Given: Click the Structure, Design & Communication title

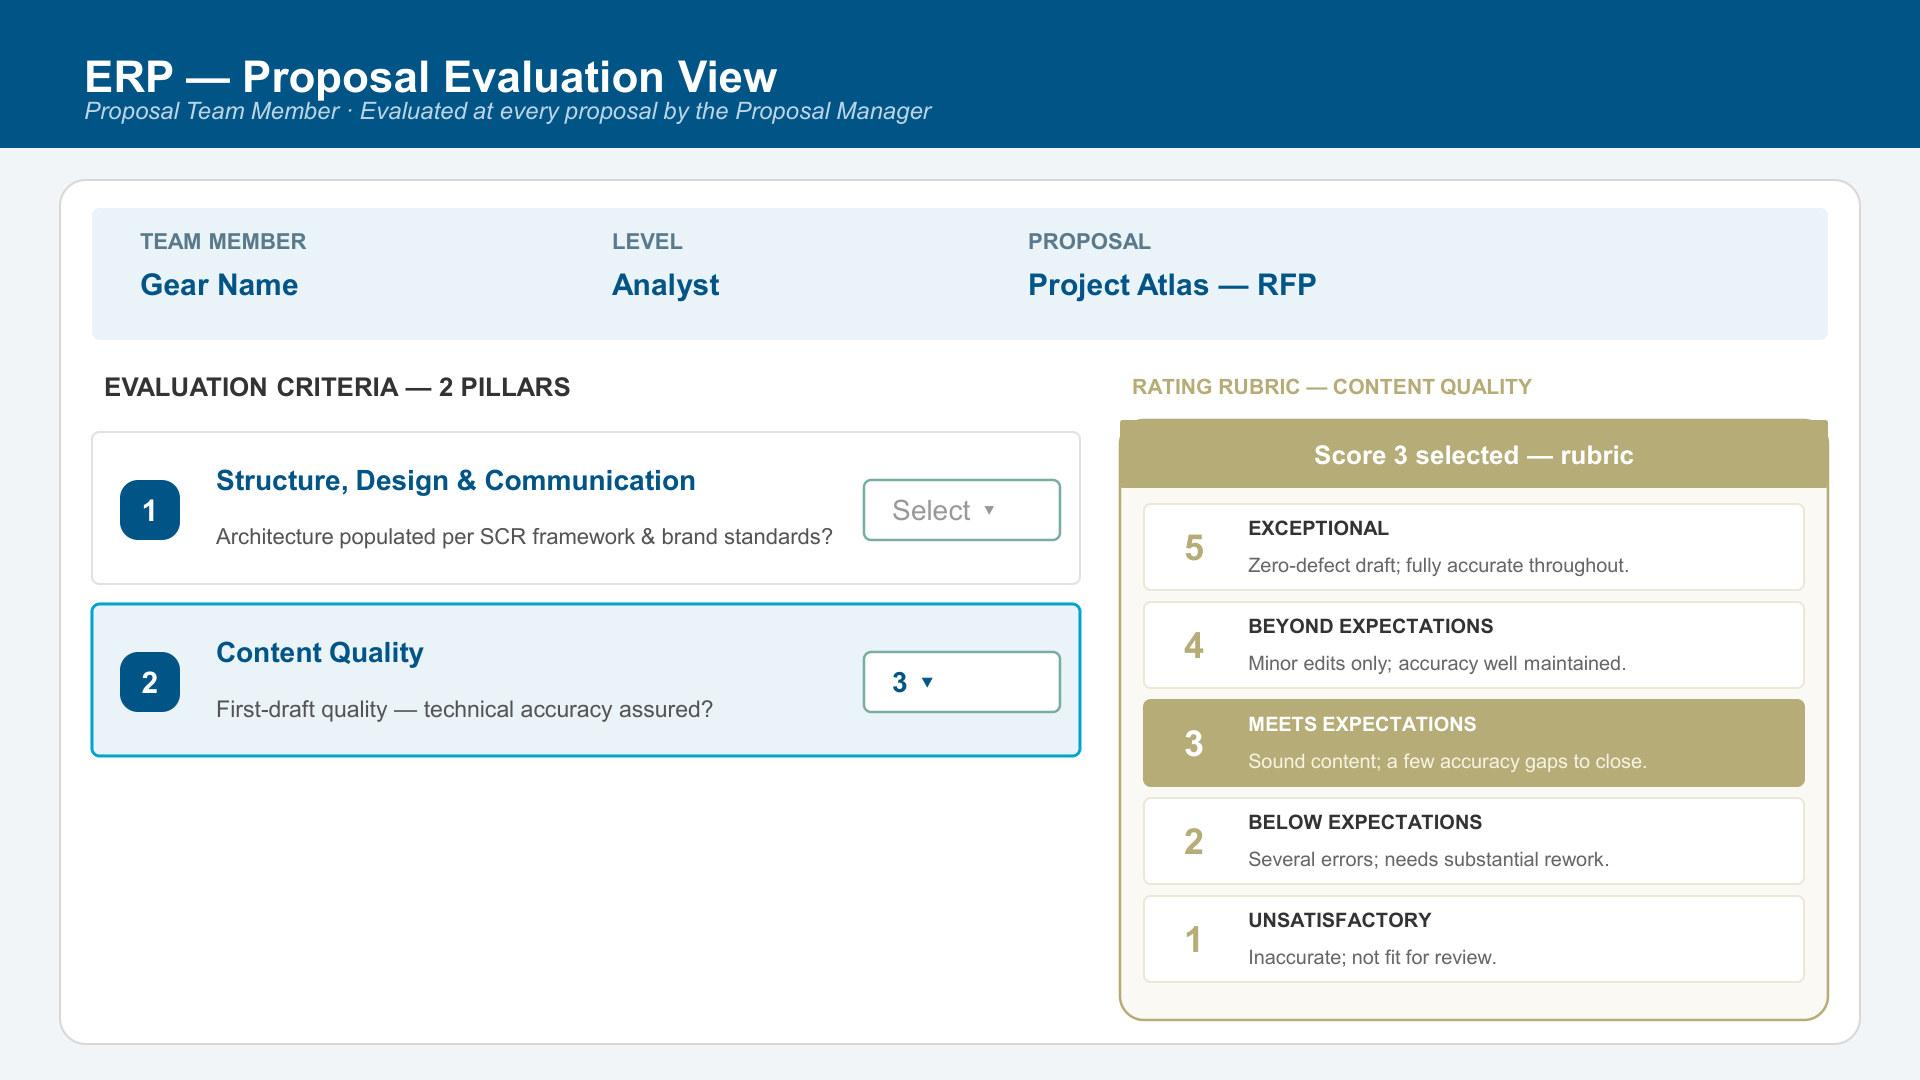Looking at the screenshot, I should (455, 481).
